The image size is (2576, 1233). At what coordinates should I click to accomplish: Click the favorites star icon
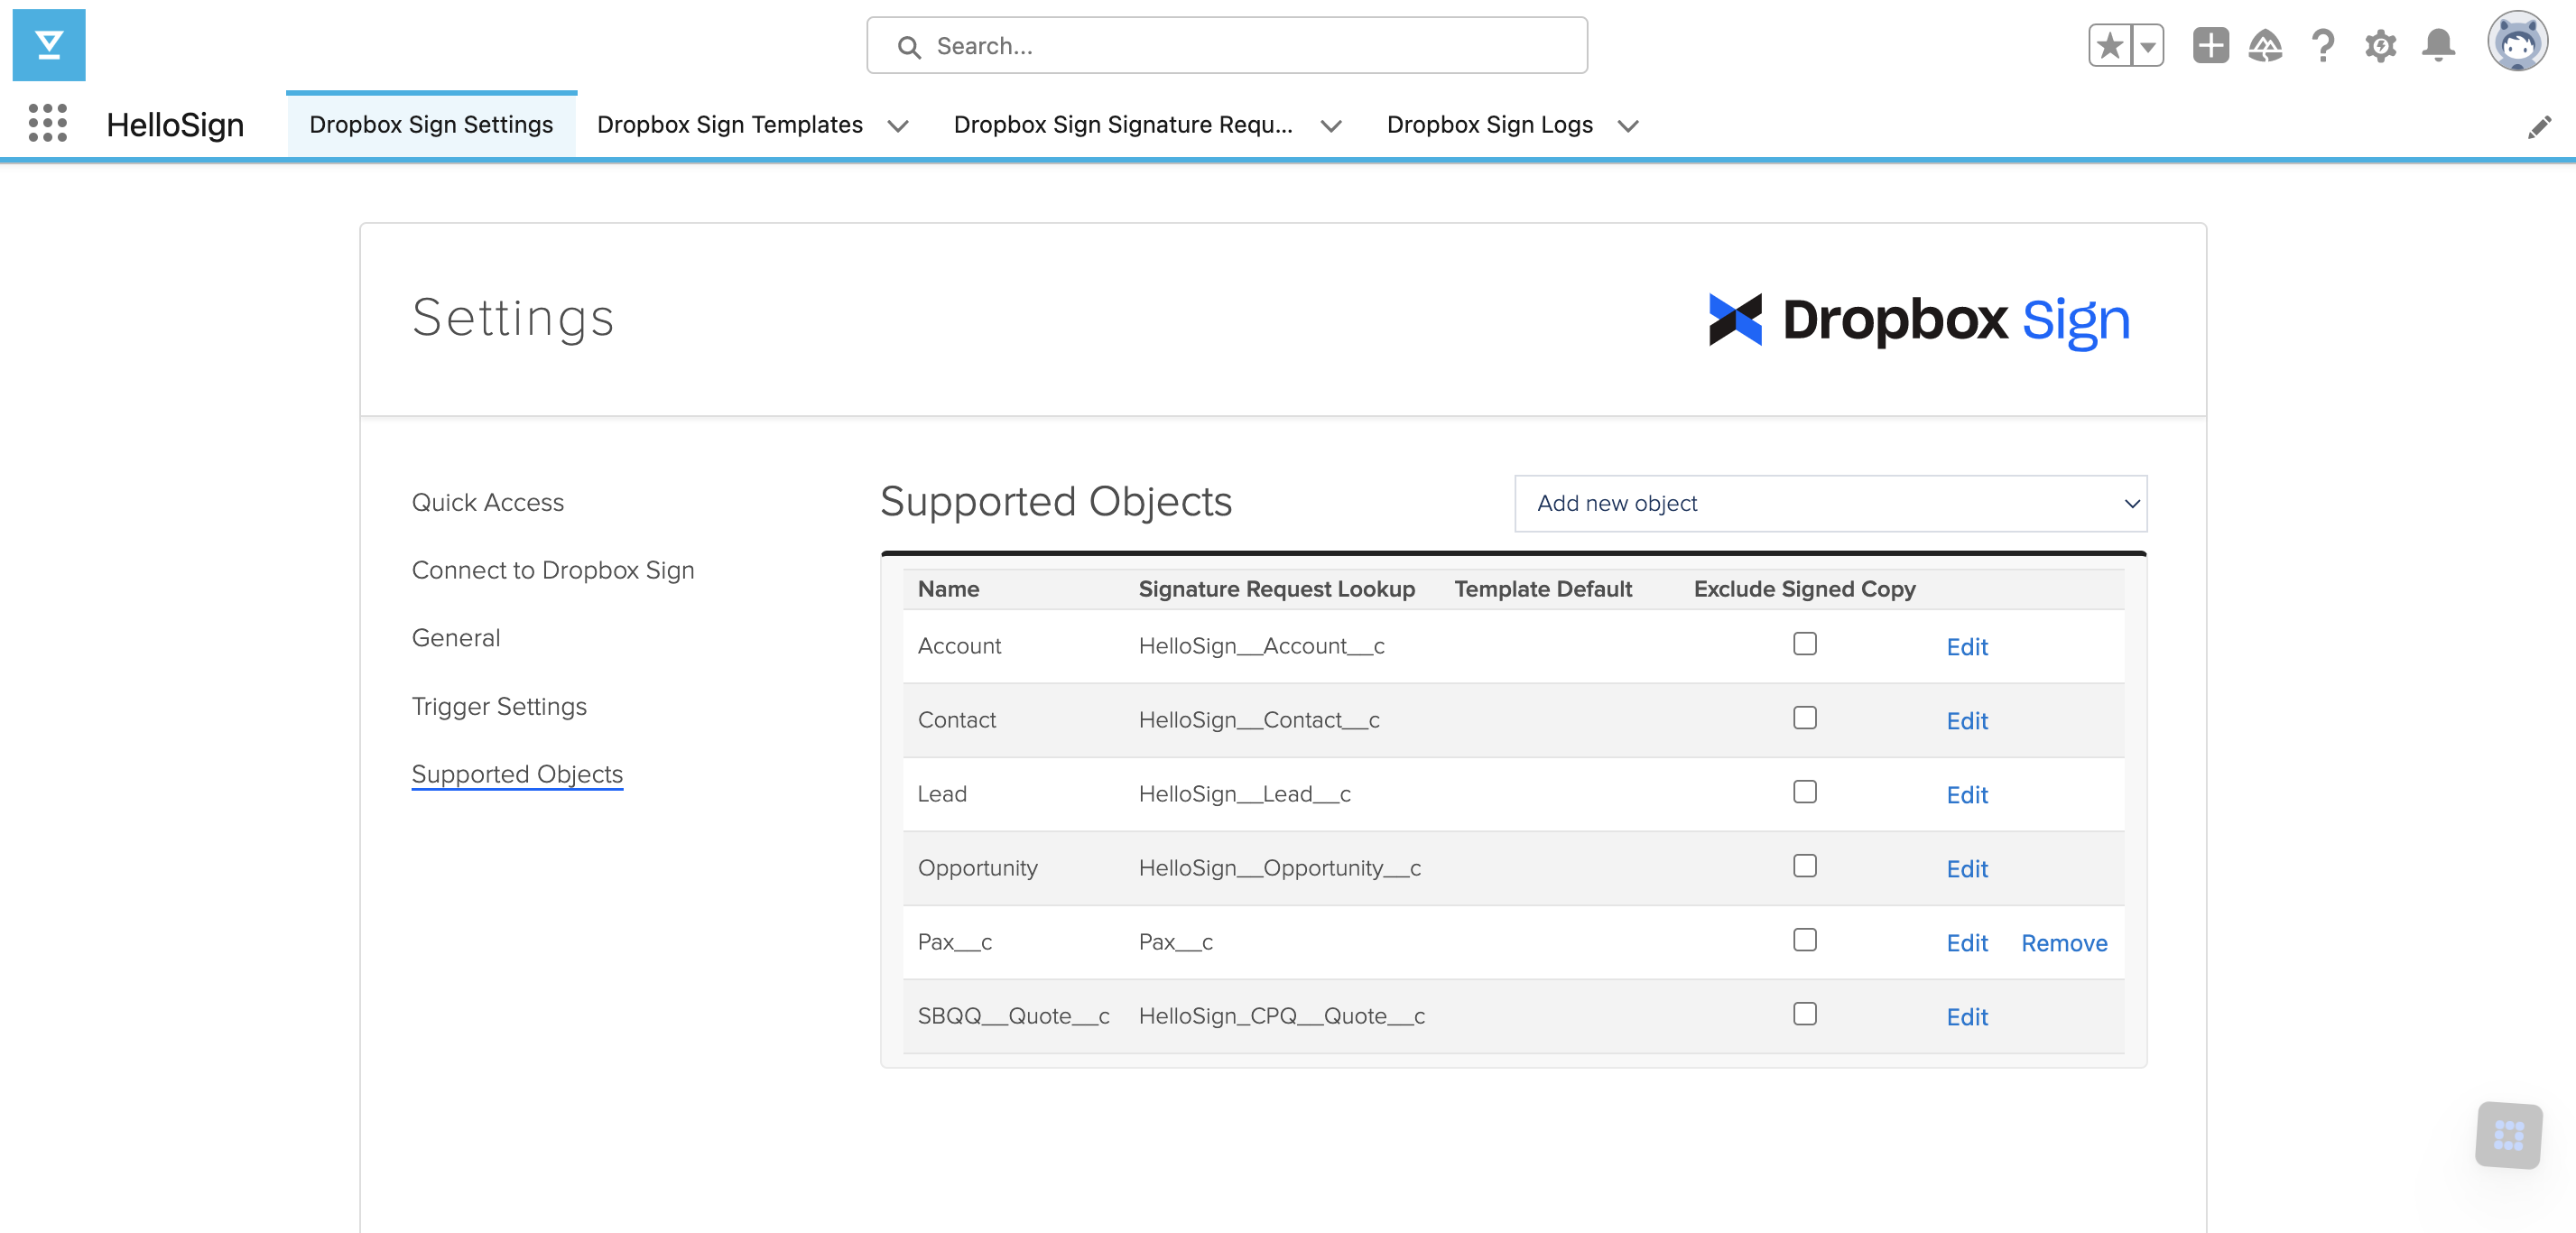tap(2109, 46)
